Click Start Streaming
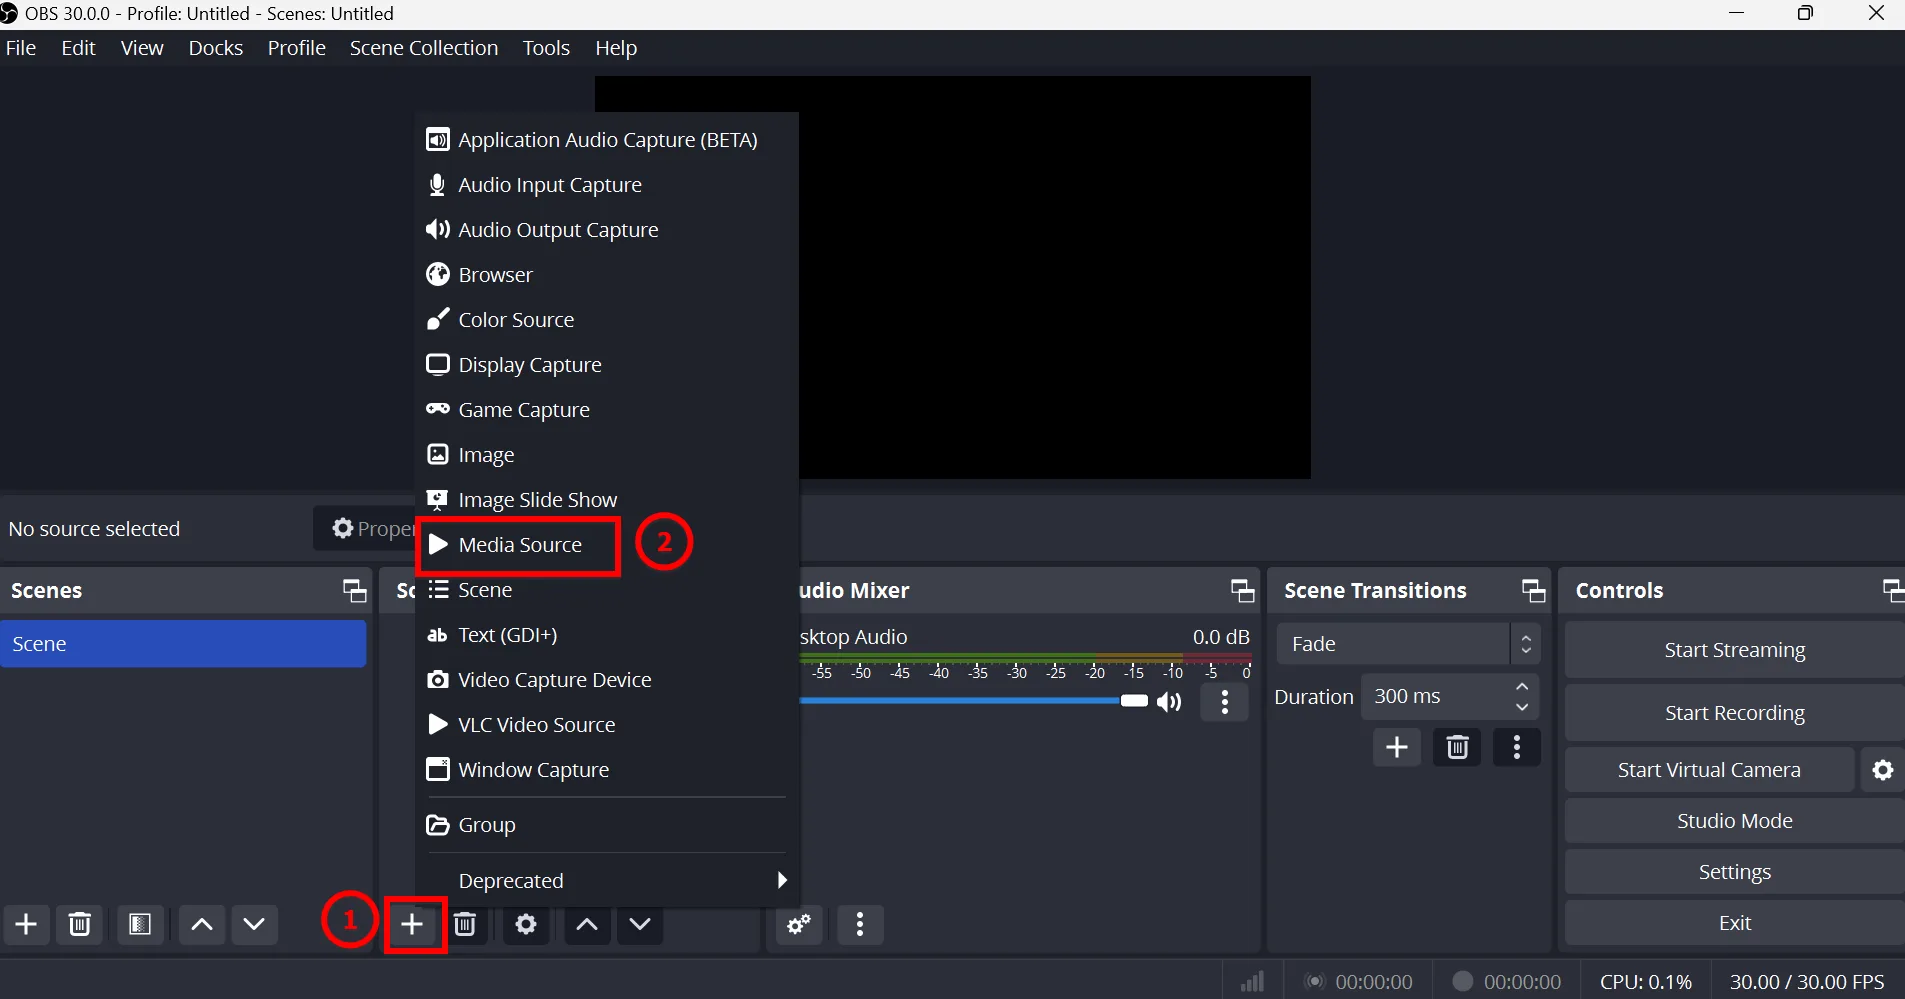This screenshot has width=1905, height=999. [x=1735, y=650]
